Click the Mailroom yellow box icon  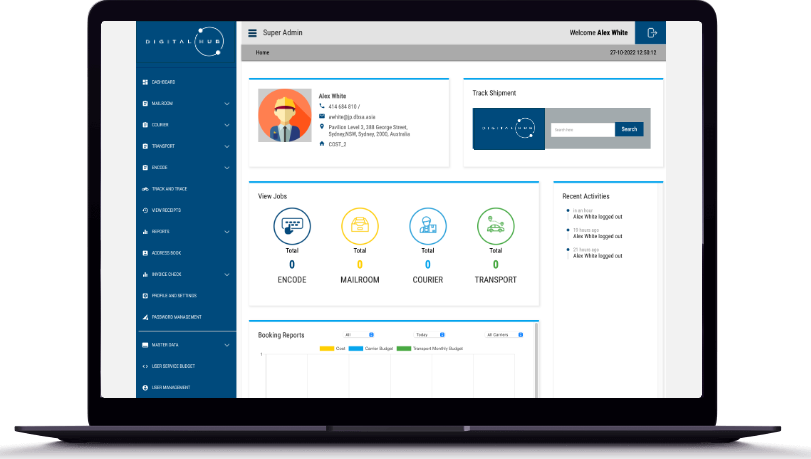tap(360, 226)
